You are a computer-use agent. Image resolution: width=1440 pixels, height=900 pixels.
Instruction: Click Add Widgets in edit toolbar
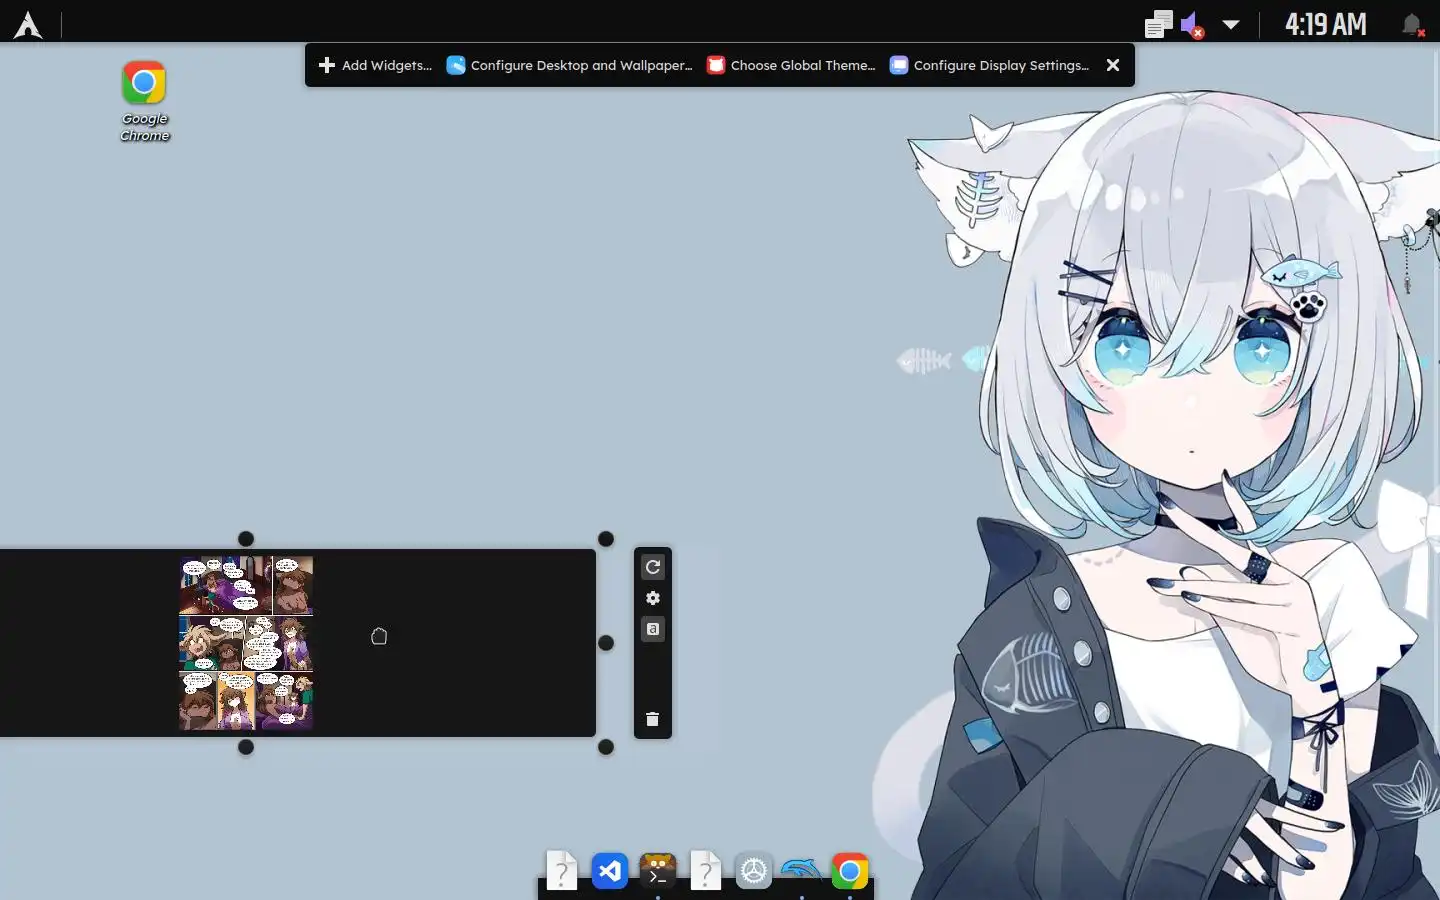[375, 65]
